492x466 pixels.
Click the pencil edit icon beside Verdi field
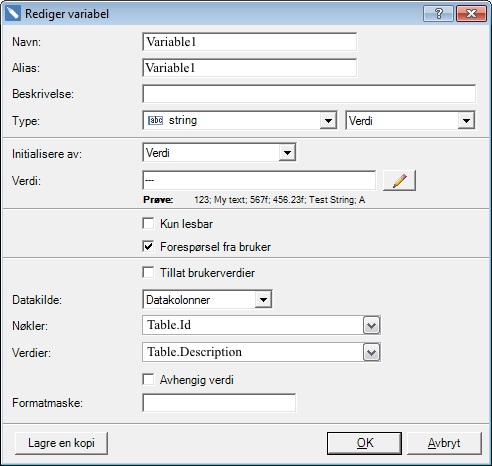tap(399, 181)
